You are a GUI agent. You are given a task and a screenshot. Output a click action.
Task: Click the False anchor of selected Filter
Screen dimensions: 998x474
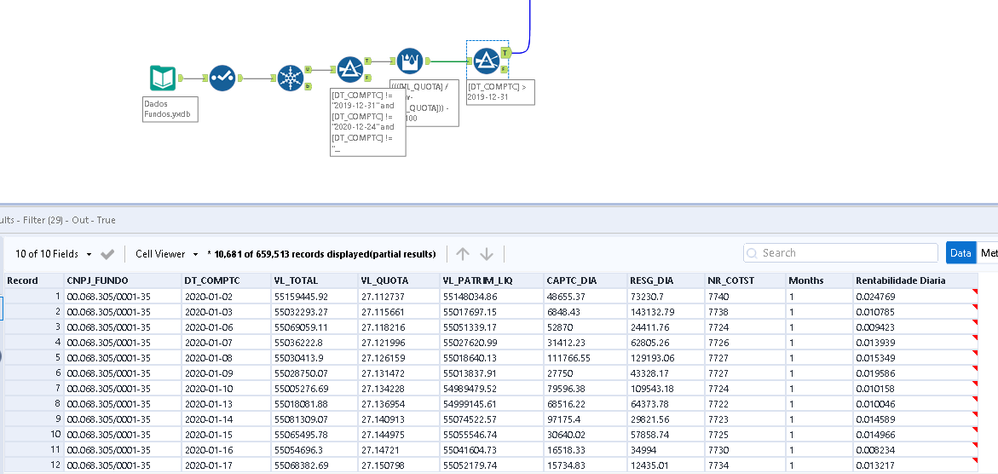[504, 69]
